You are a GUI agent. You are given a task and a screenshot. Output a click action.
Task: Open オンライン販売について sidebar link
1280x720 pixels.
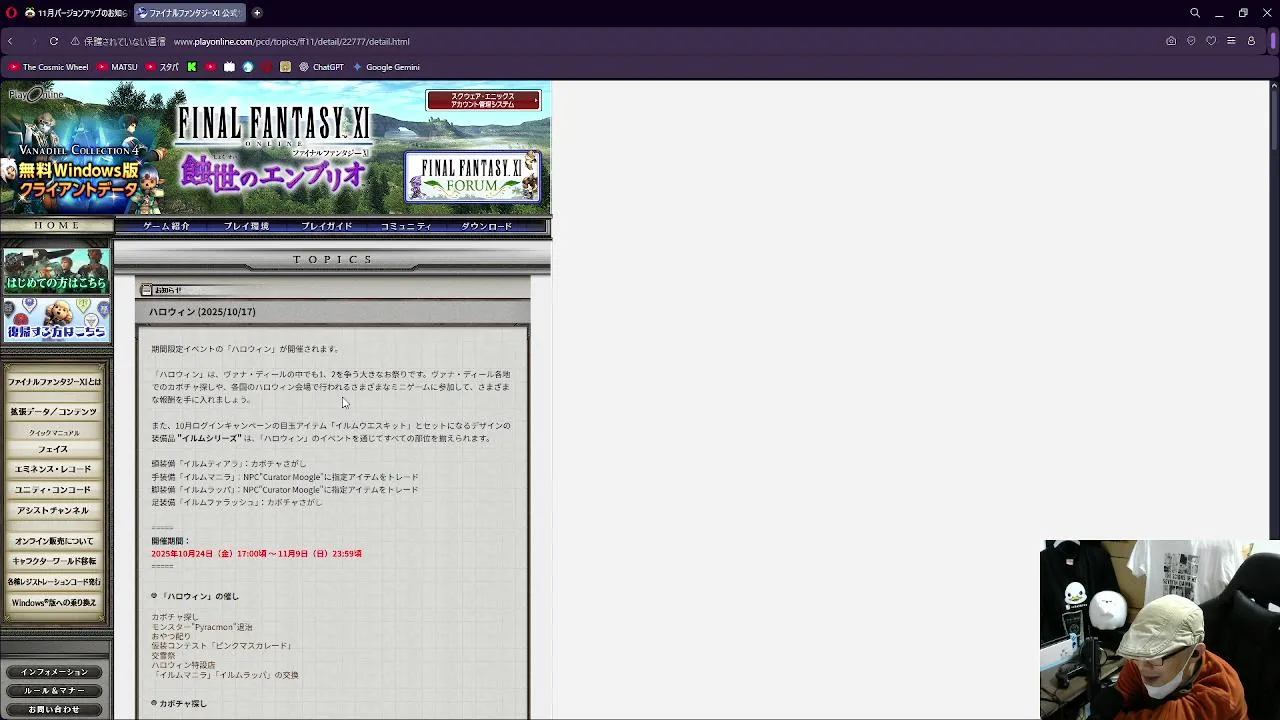point(54,541)
